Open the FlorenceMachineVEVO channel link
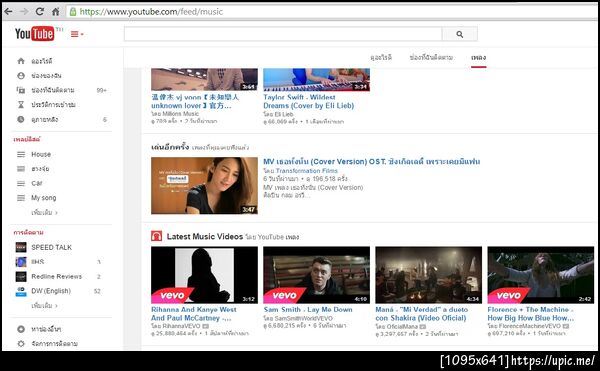The width and height of the screenshot is (600, 371). point(530,326)
